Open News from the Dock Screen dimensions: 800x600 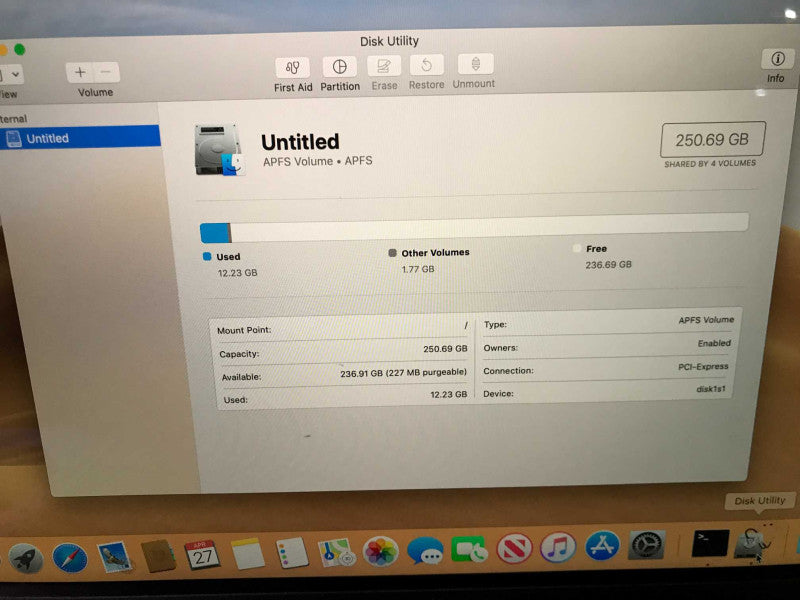(514, 548)
